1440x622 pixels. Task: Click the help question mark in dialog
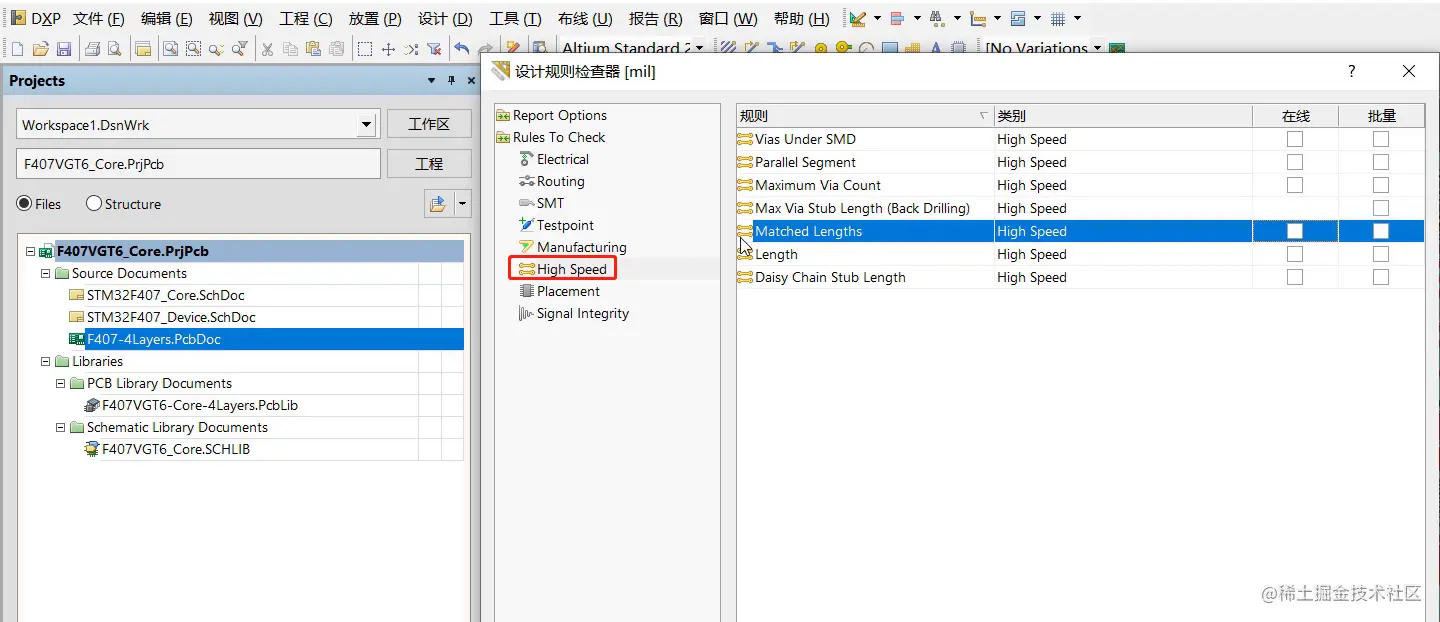[x=1351, y=71]
